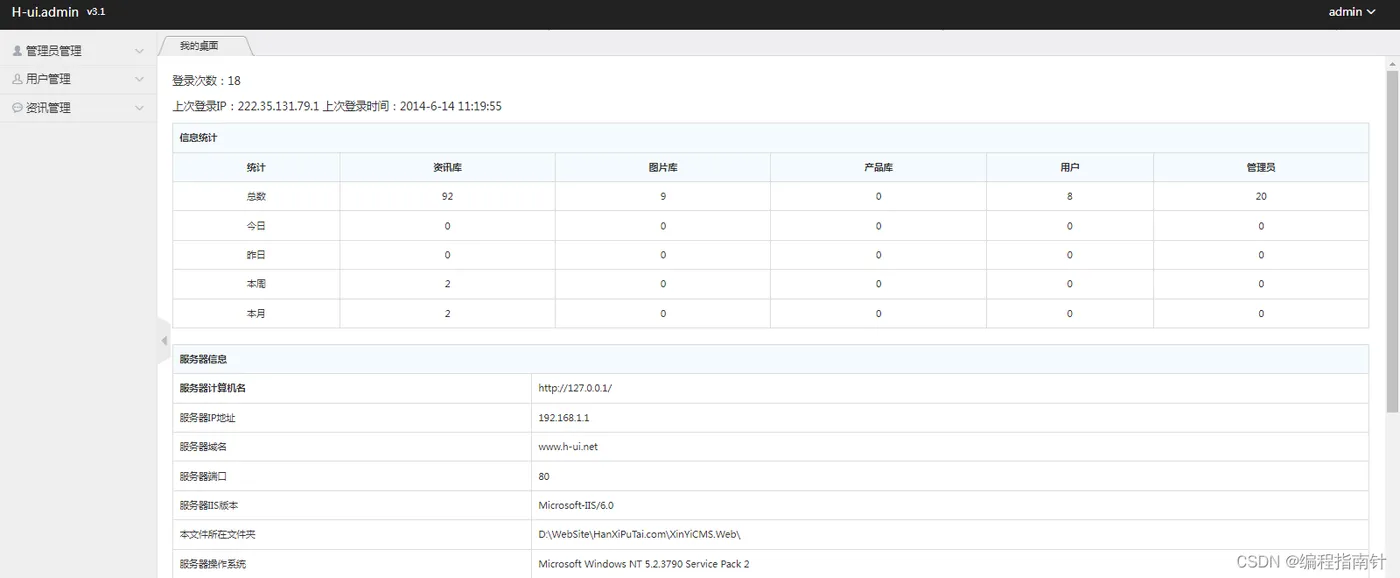Click the D:\WebSite folder path value
This screenshot has width=1400, height=578.
pos(640,534)
